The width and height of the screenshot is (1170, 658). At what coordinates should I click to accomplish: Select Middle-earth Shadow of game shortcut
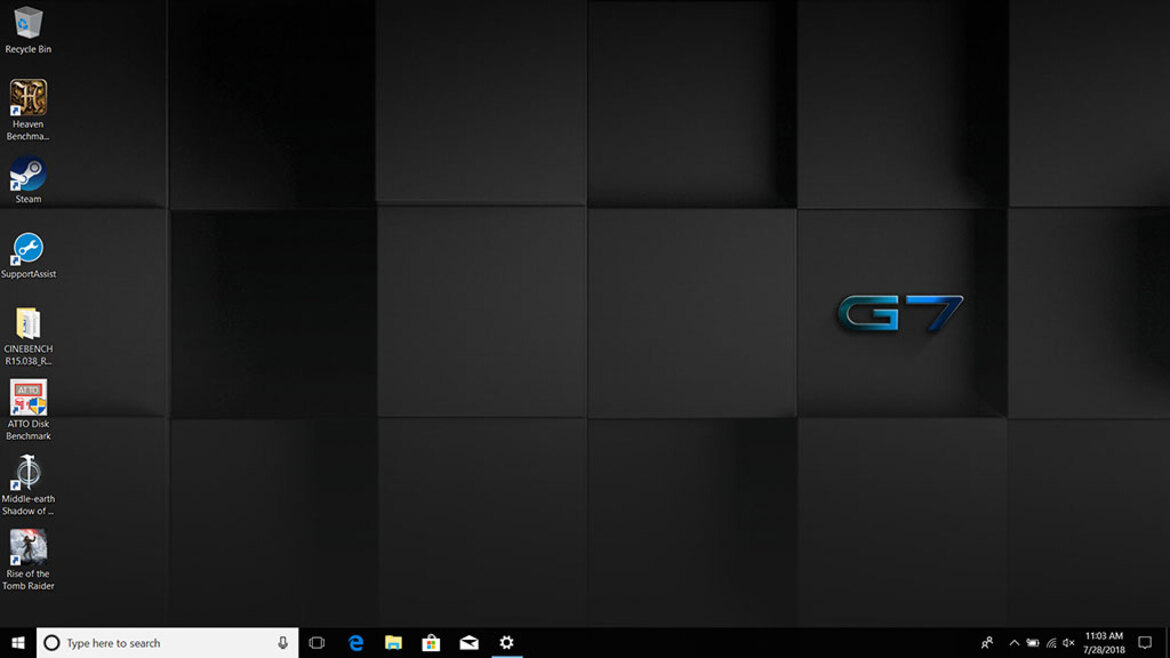(28, 485)
